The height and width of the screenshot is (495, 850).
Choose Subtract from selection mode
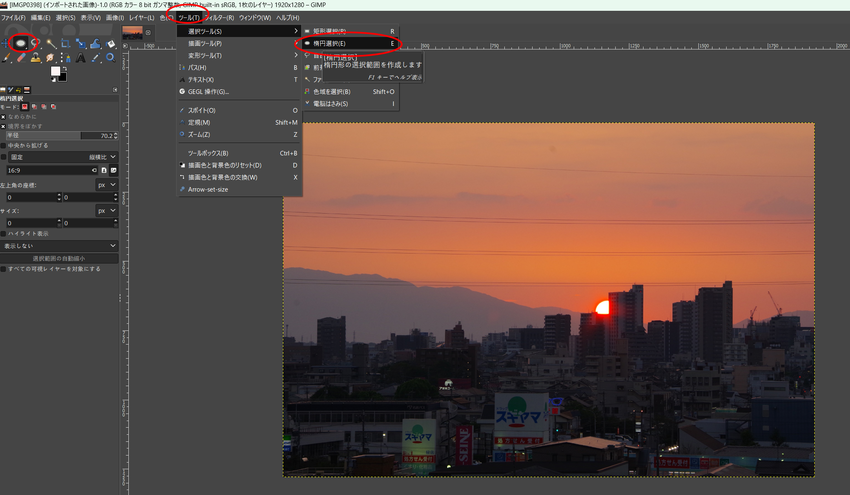[x=44, y=107]
